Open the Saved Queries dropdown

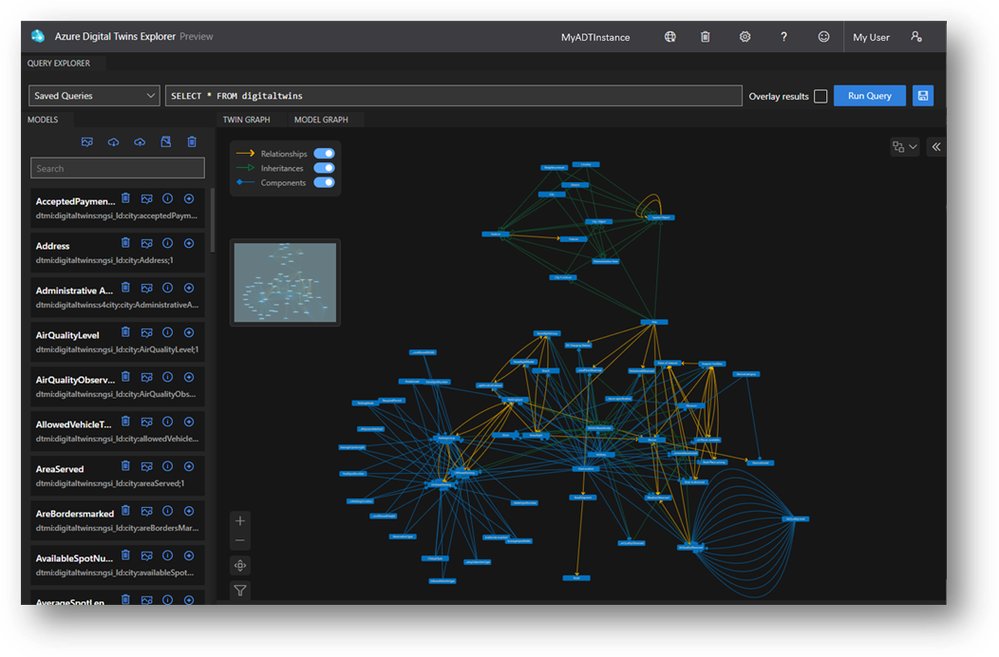coord(94,96)
